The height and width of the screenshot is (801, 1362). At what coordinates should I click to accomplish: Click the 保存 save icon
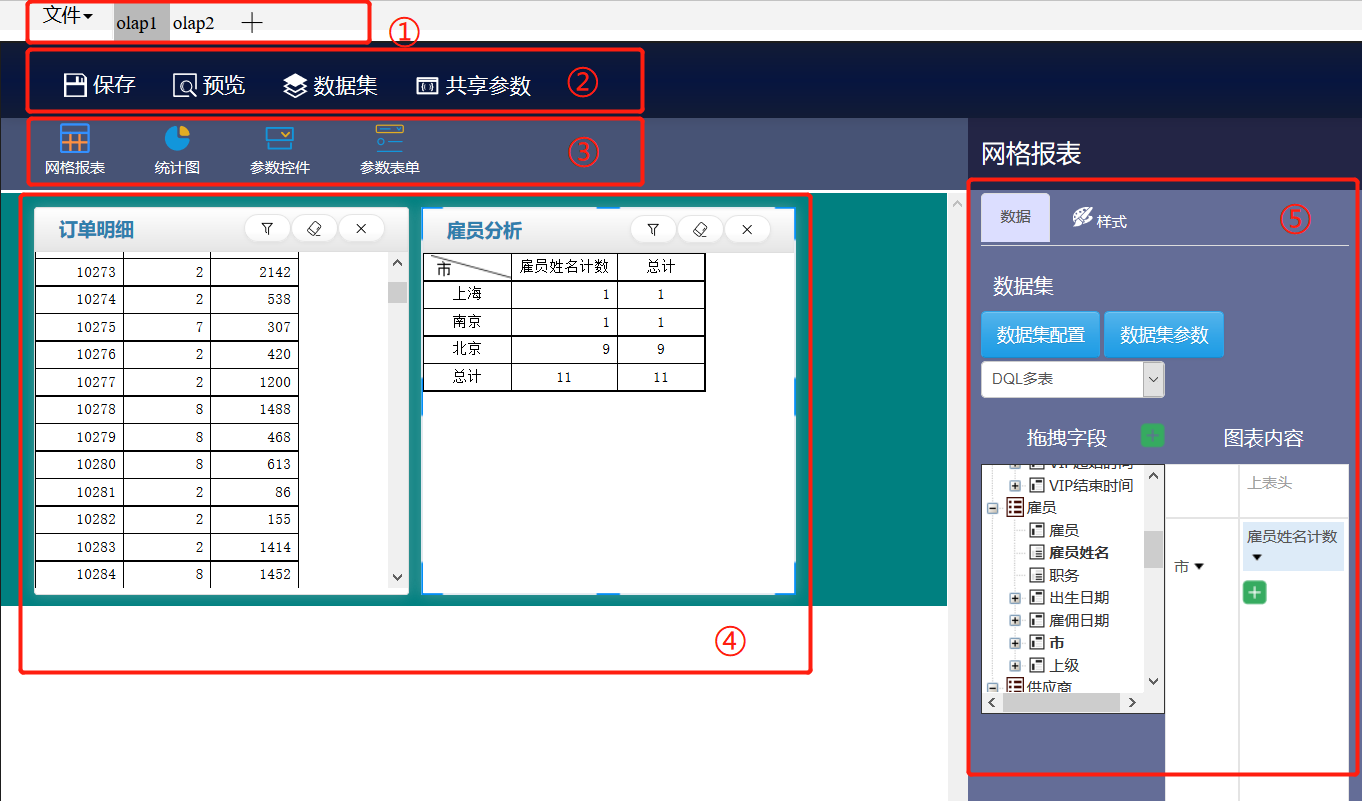tap(75, 85)
